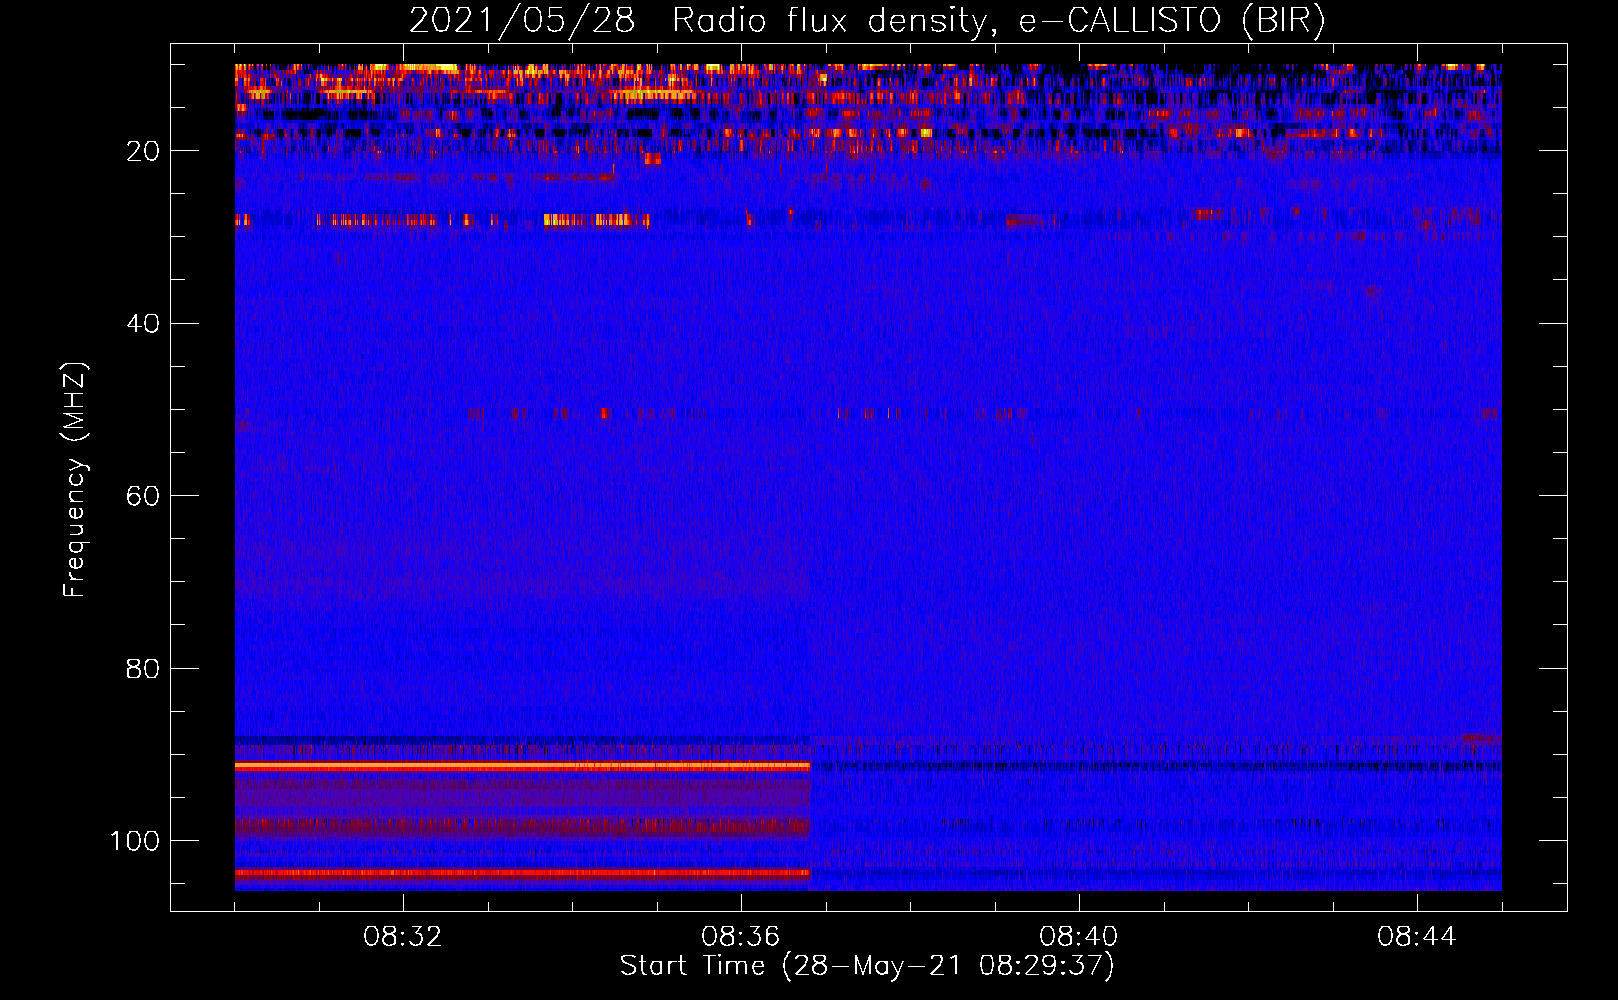Viewport: 1618px width, 1000px height.
Task: Click the plot title "Radio flux density, e-CALLISTO (BIR)"
Action: coord(998,20)
